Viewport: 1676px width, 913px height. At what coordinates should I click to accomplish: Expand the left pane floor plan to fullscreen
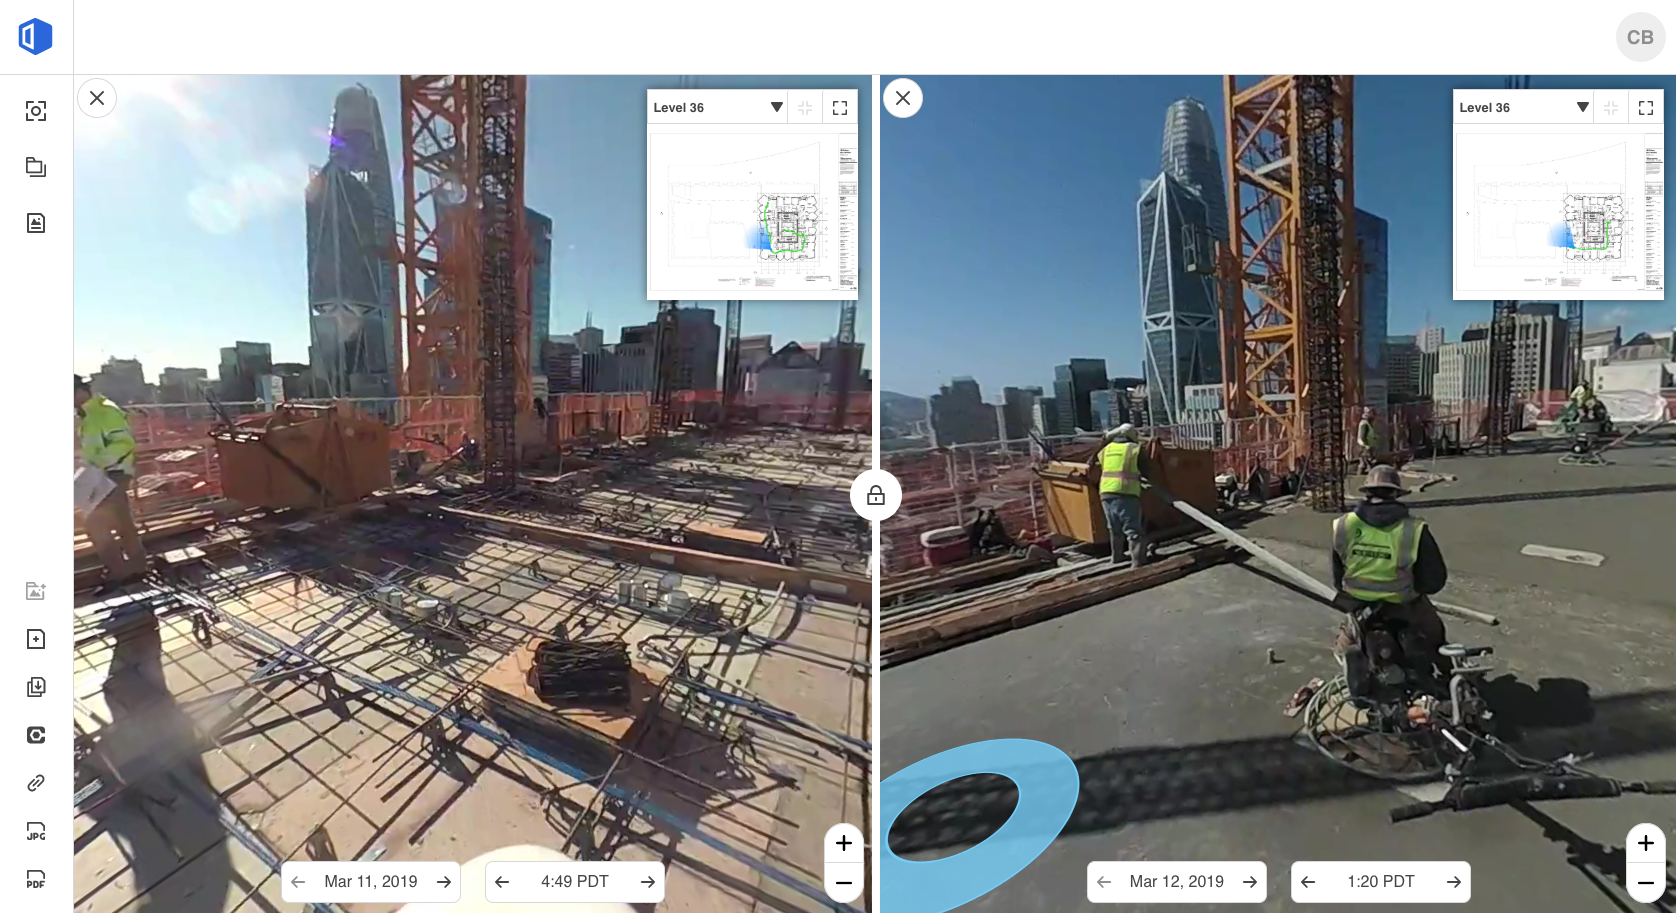click(840, 108)
